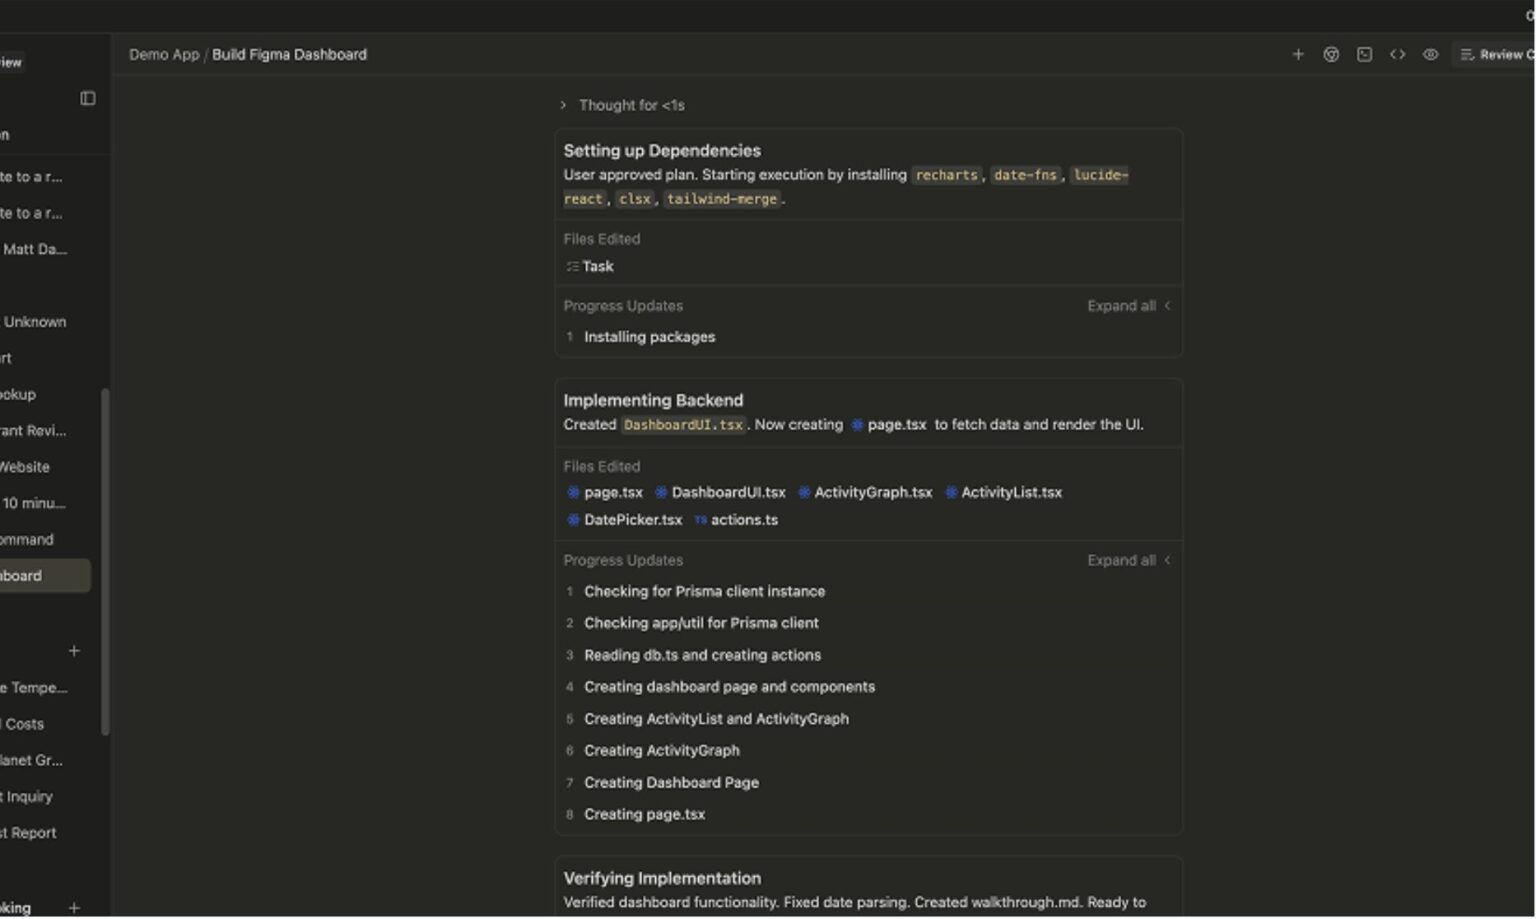Screen dimensions: 1536x919
Task: Open the code editor brackets icon
Action: coord(1397,55)
